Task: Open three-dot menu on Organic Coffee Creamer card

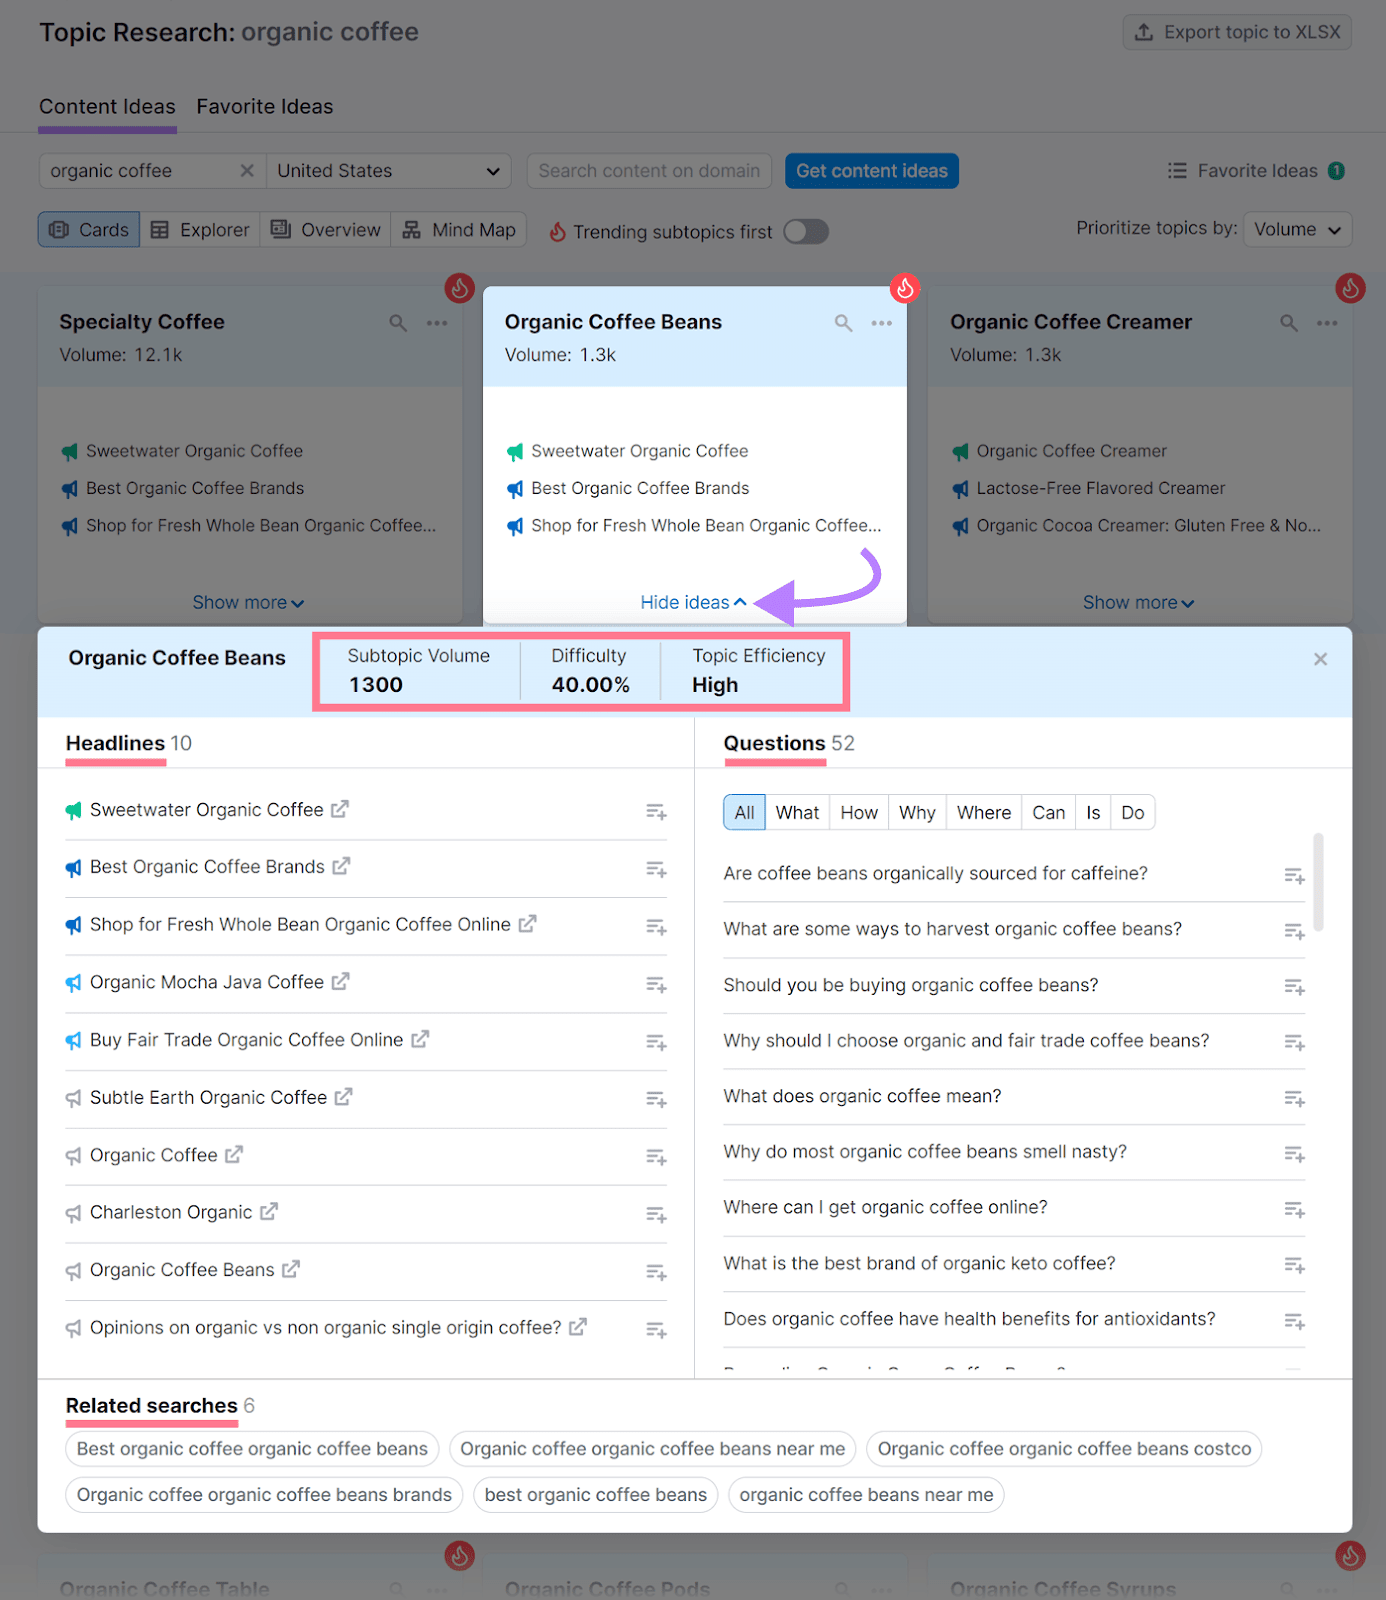Action: [x=1327, y=323]
